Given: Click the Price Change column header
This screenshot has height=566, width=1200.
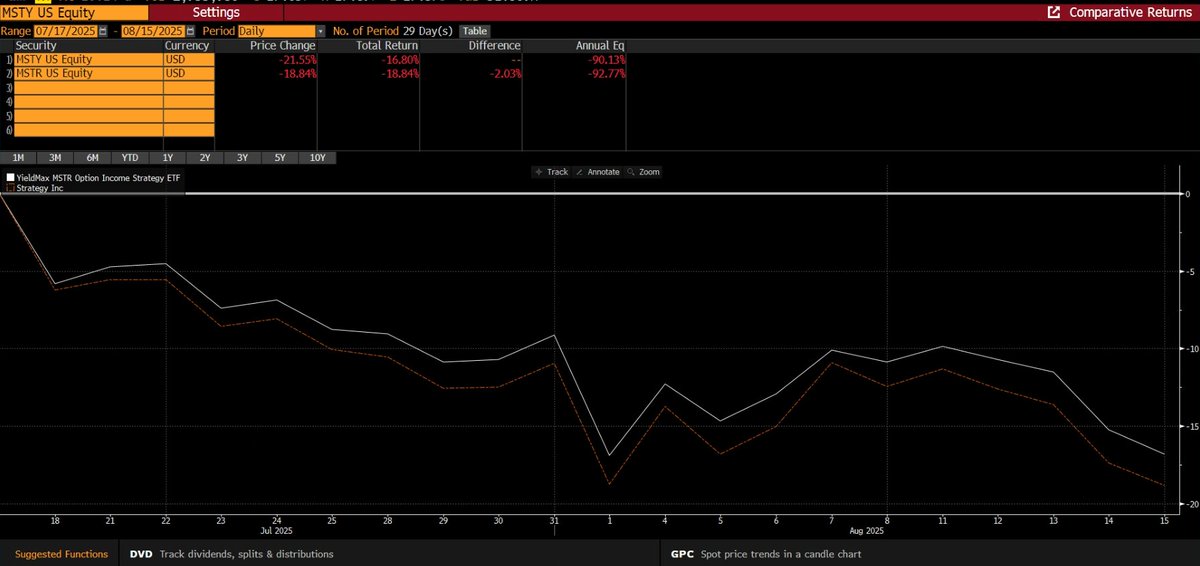Looking at the screenshot, I should click(282, 46).
